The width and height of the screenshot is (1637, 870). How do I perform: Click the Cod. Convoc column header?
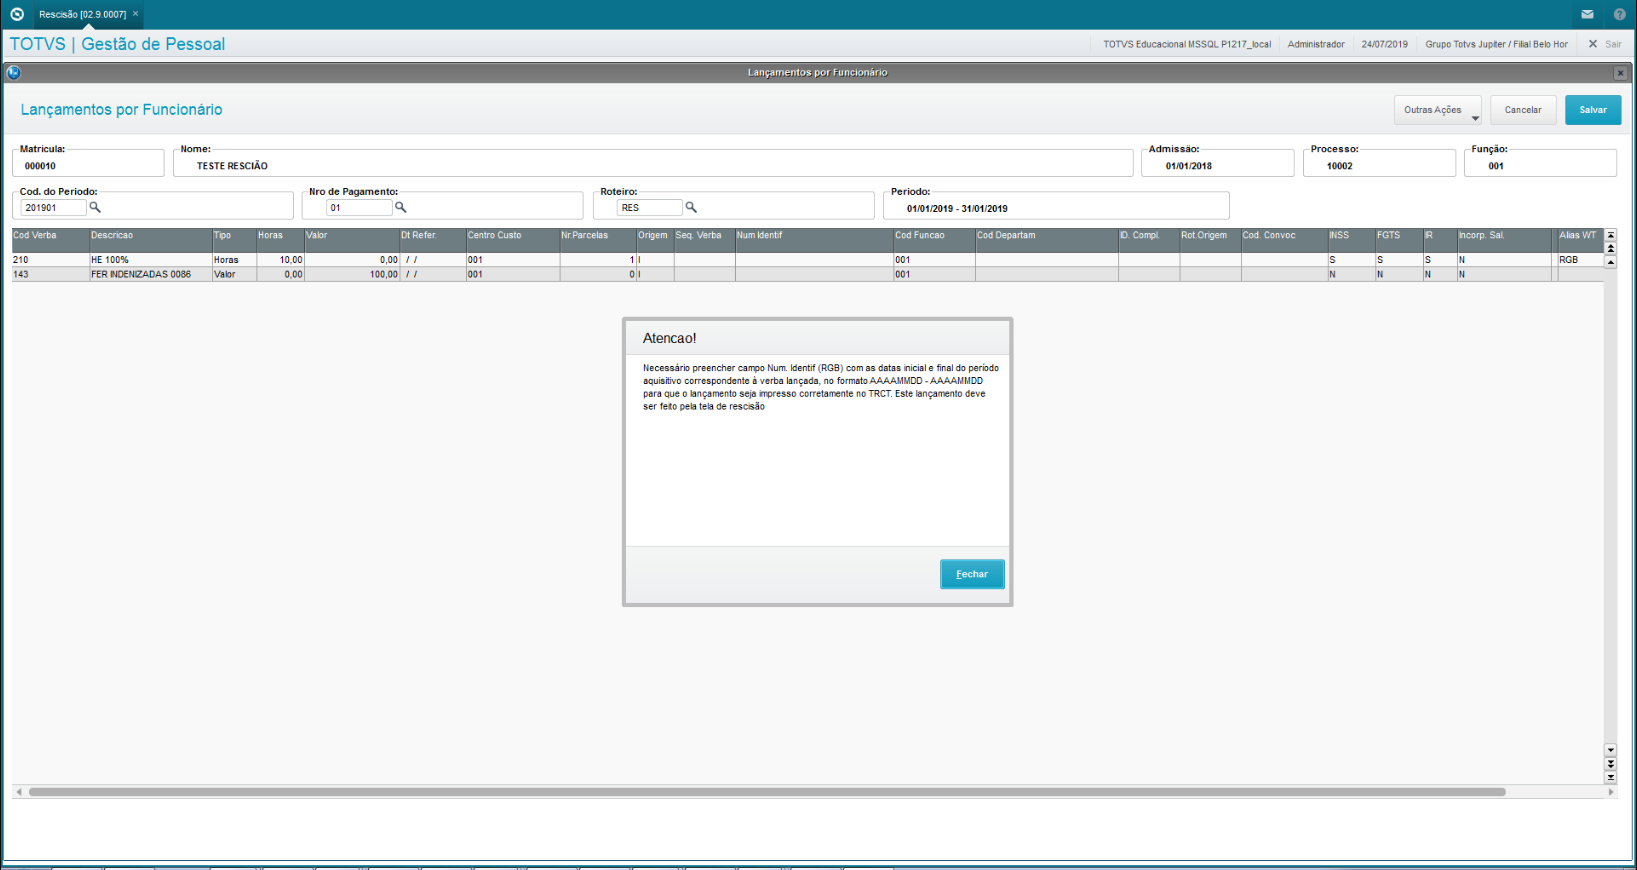tap(1284, 240)
